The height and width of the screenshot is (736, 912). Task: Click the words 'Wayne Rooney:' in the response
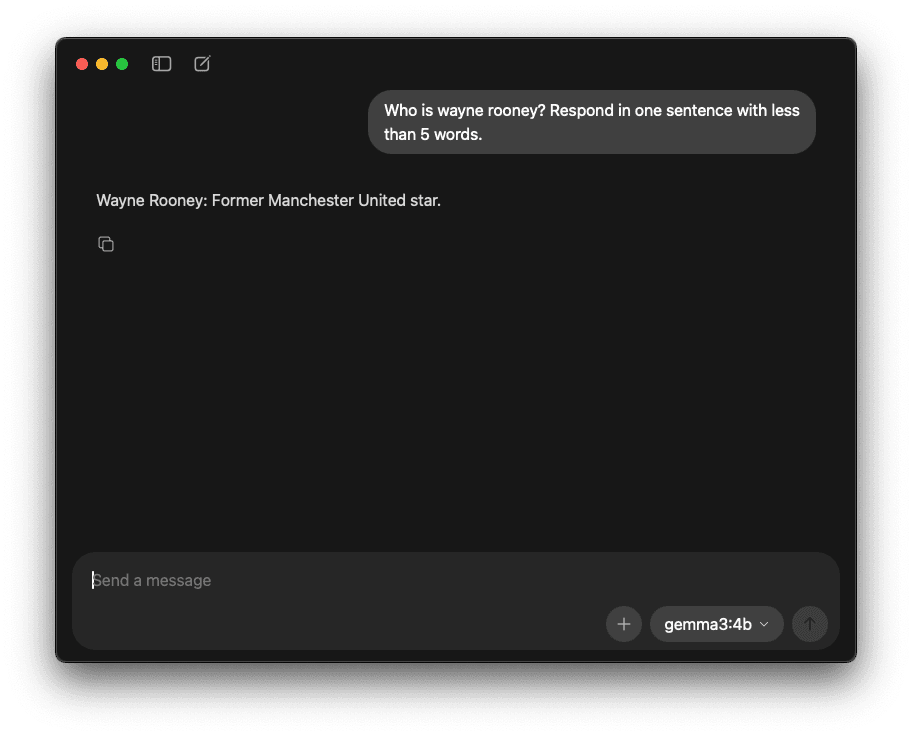152,200
